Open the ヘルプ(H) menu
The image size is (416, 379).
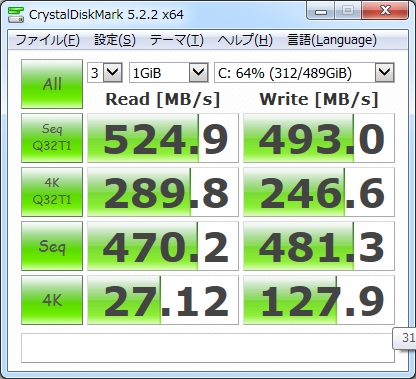(x=245, y=40)
